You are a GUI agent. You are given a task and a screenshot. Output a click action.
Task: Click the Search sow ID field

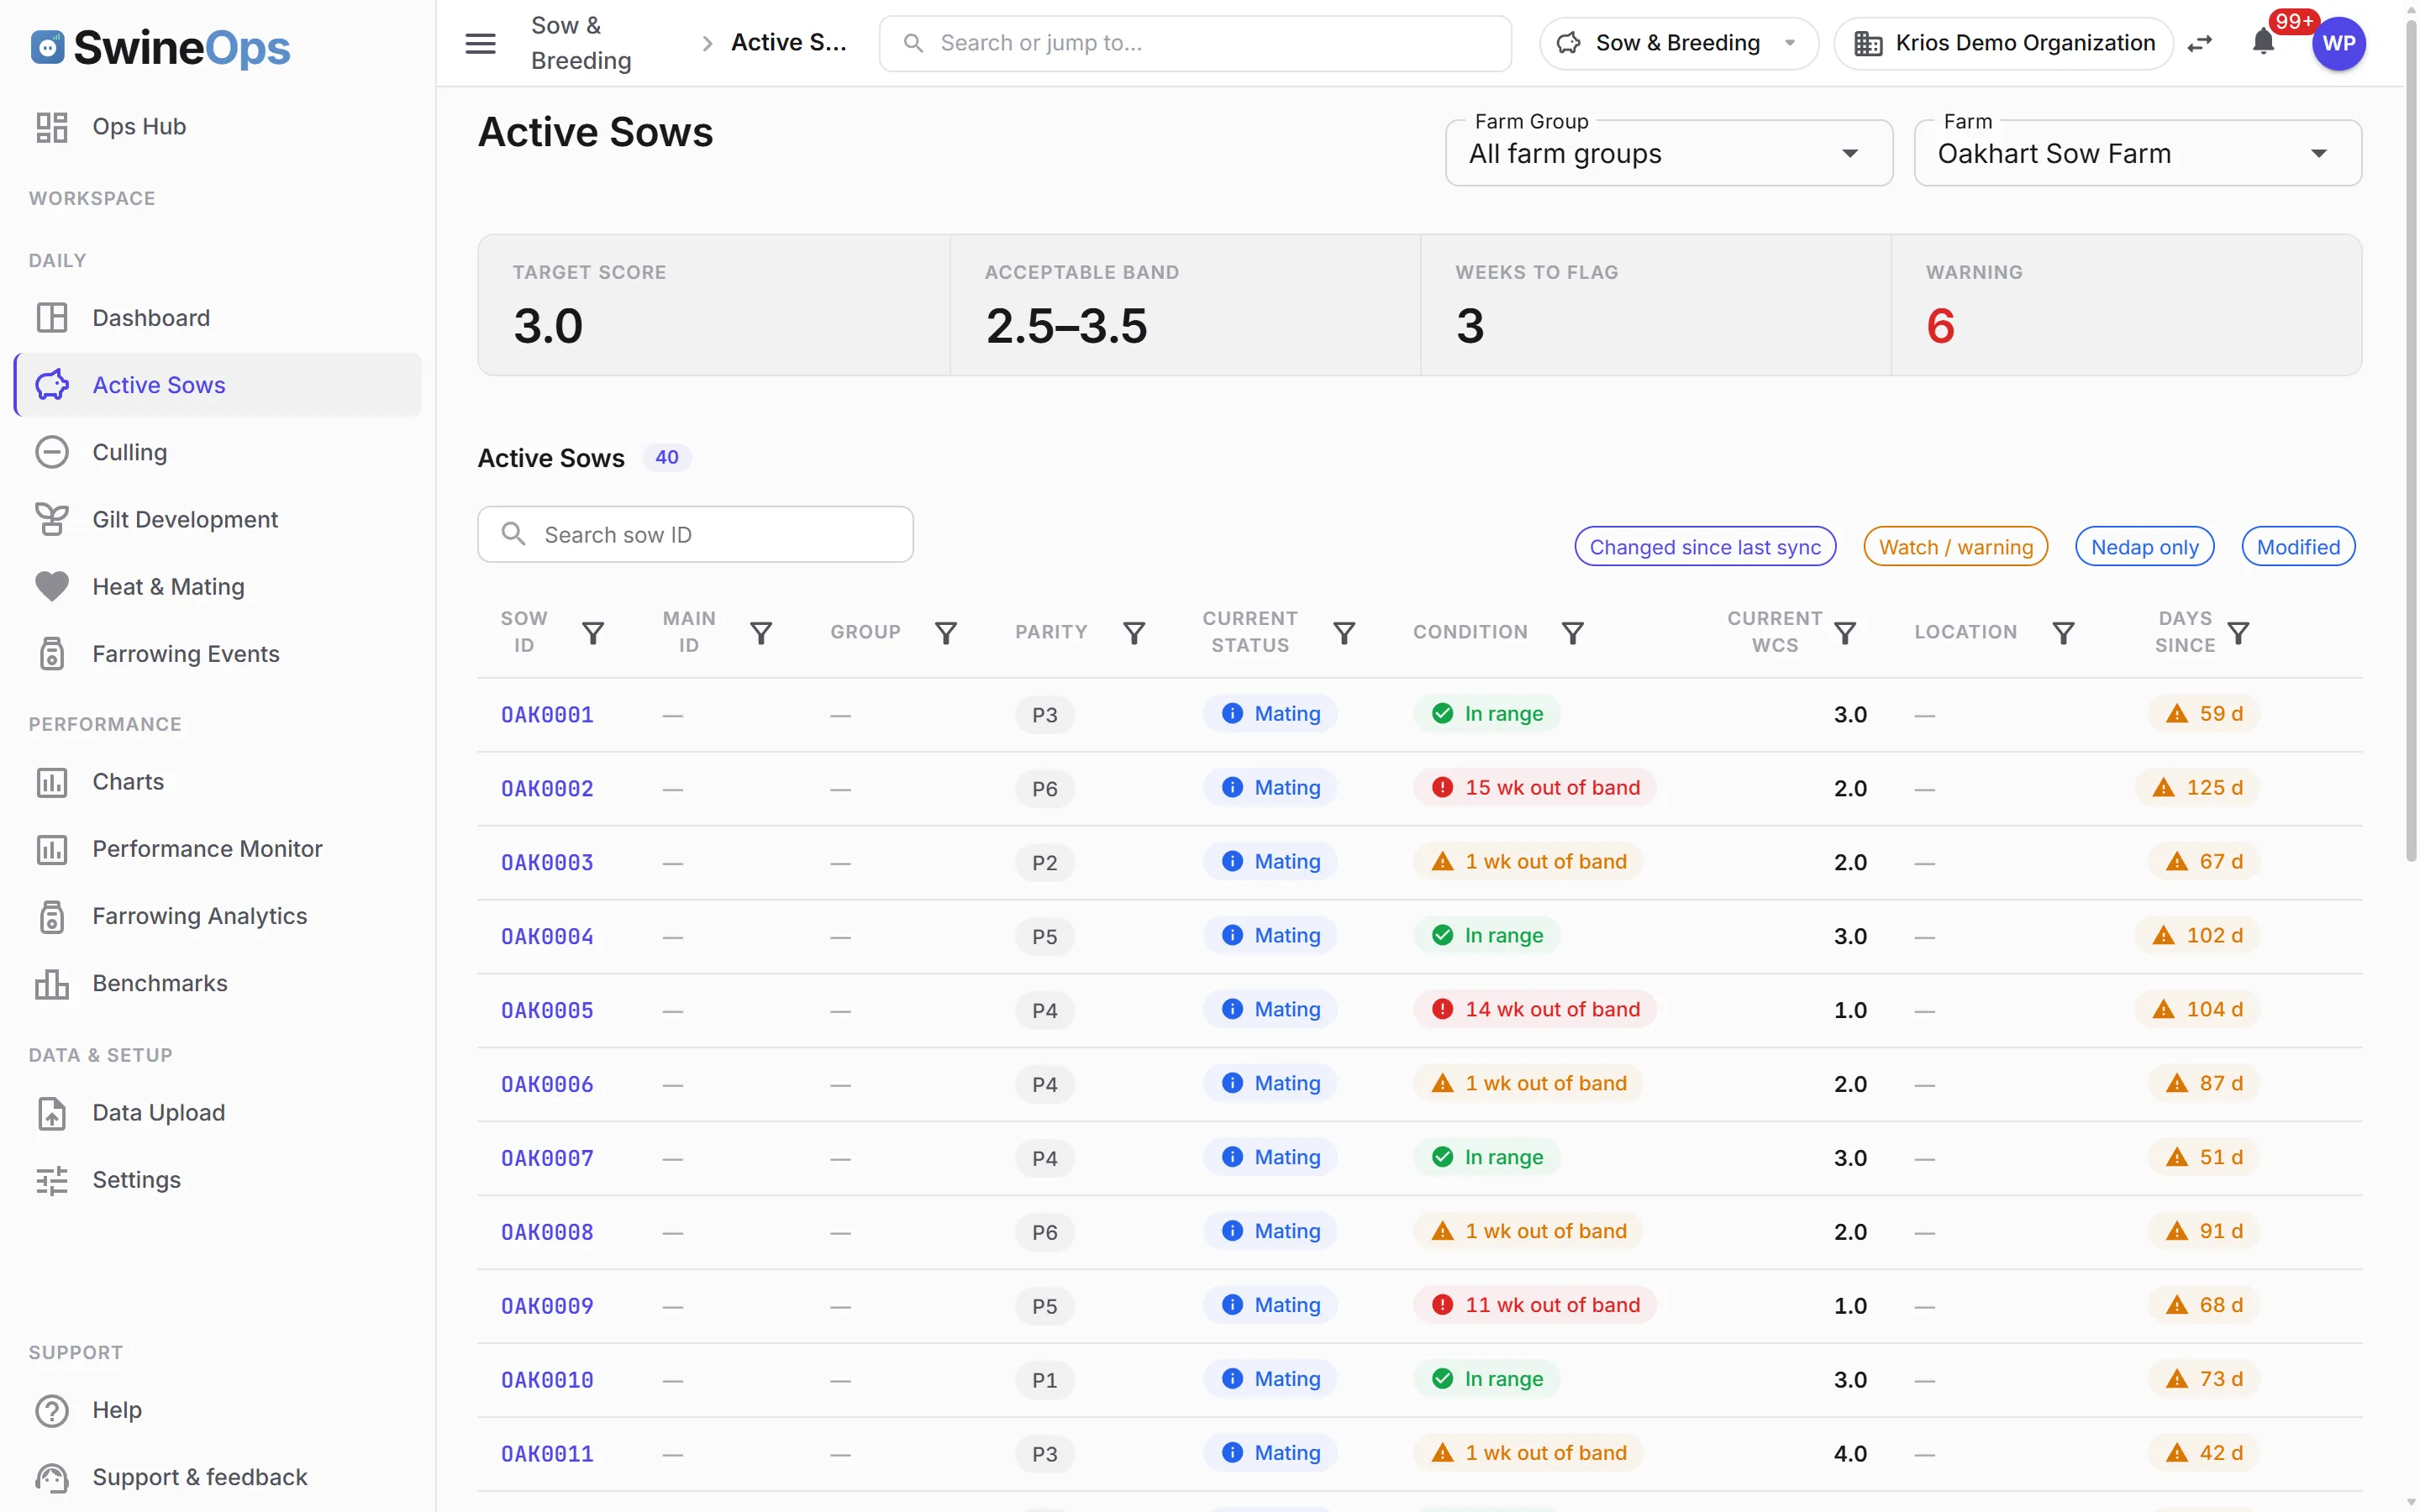pos(695,534)
